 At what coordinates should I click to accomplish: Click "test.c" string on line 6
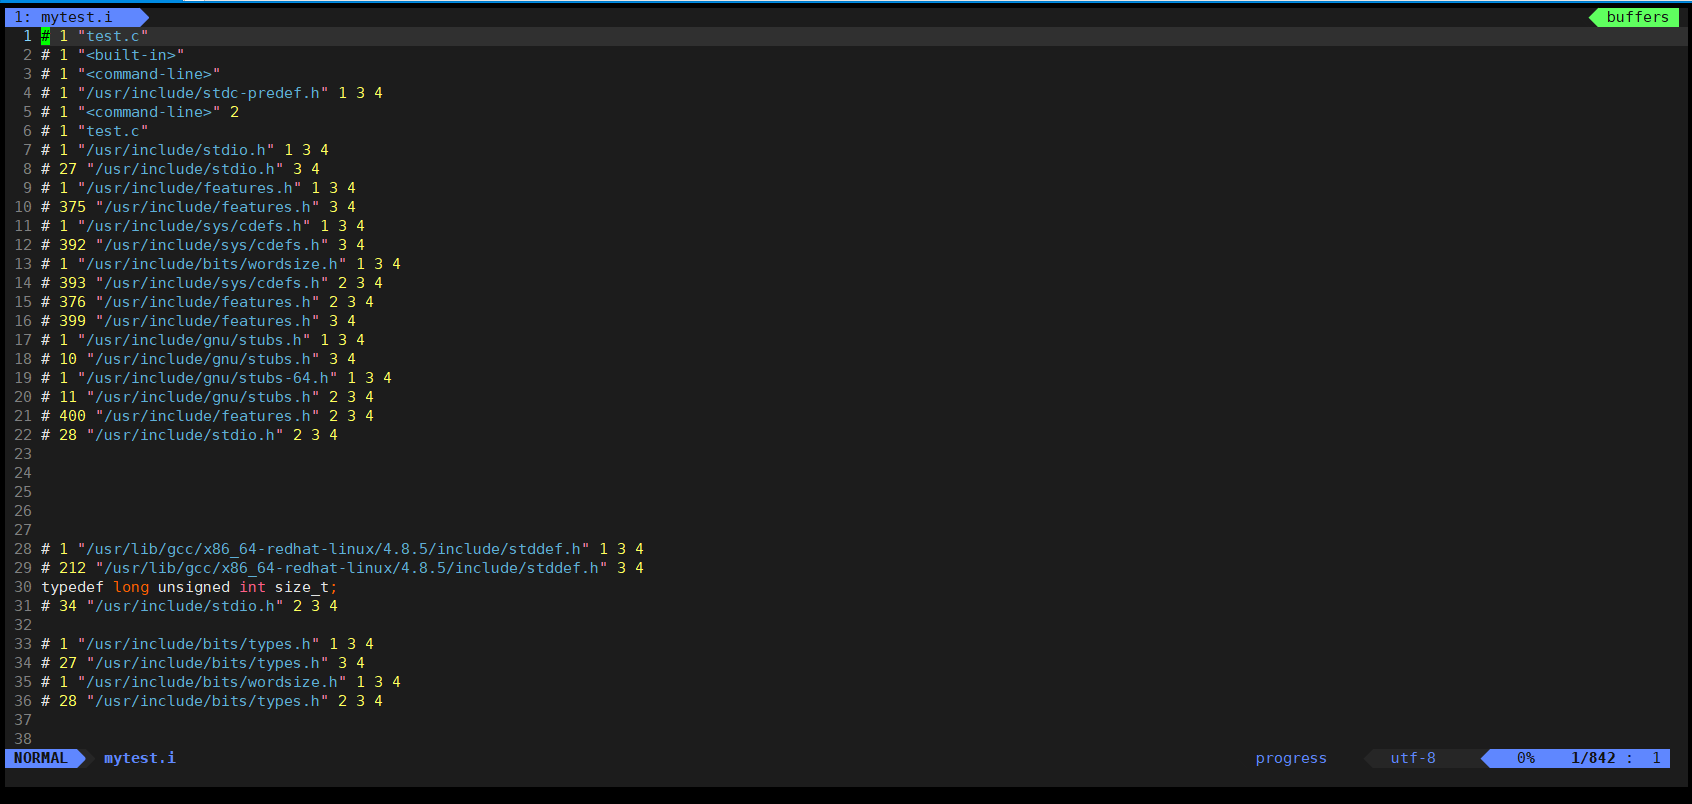tap(113, 131)
